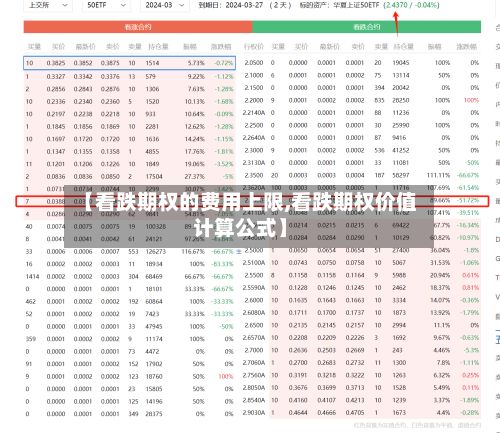Click 振幅 header on the call side
Screen dimensions: 500x433
190,47
